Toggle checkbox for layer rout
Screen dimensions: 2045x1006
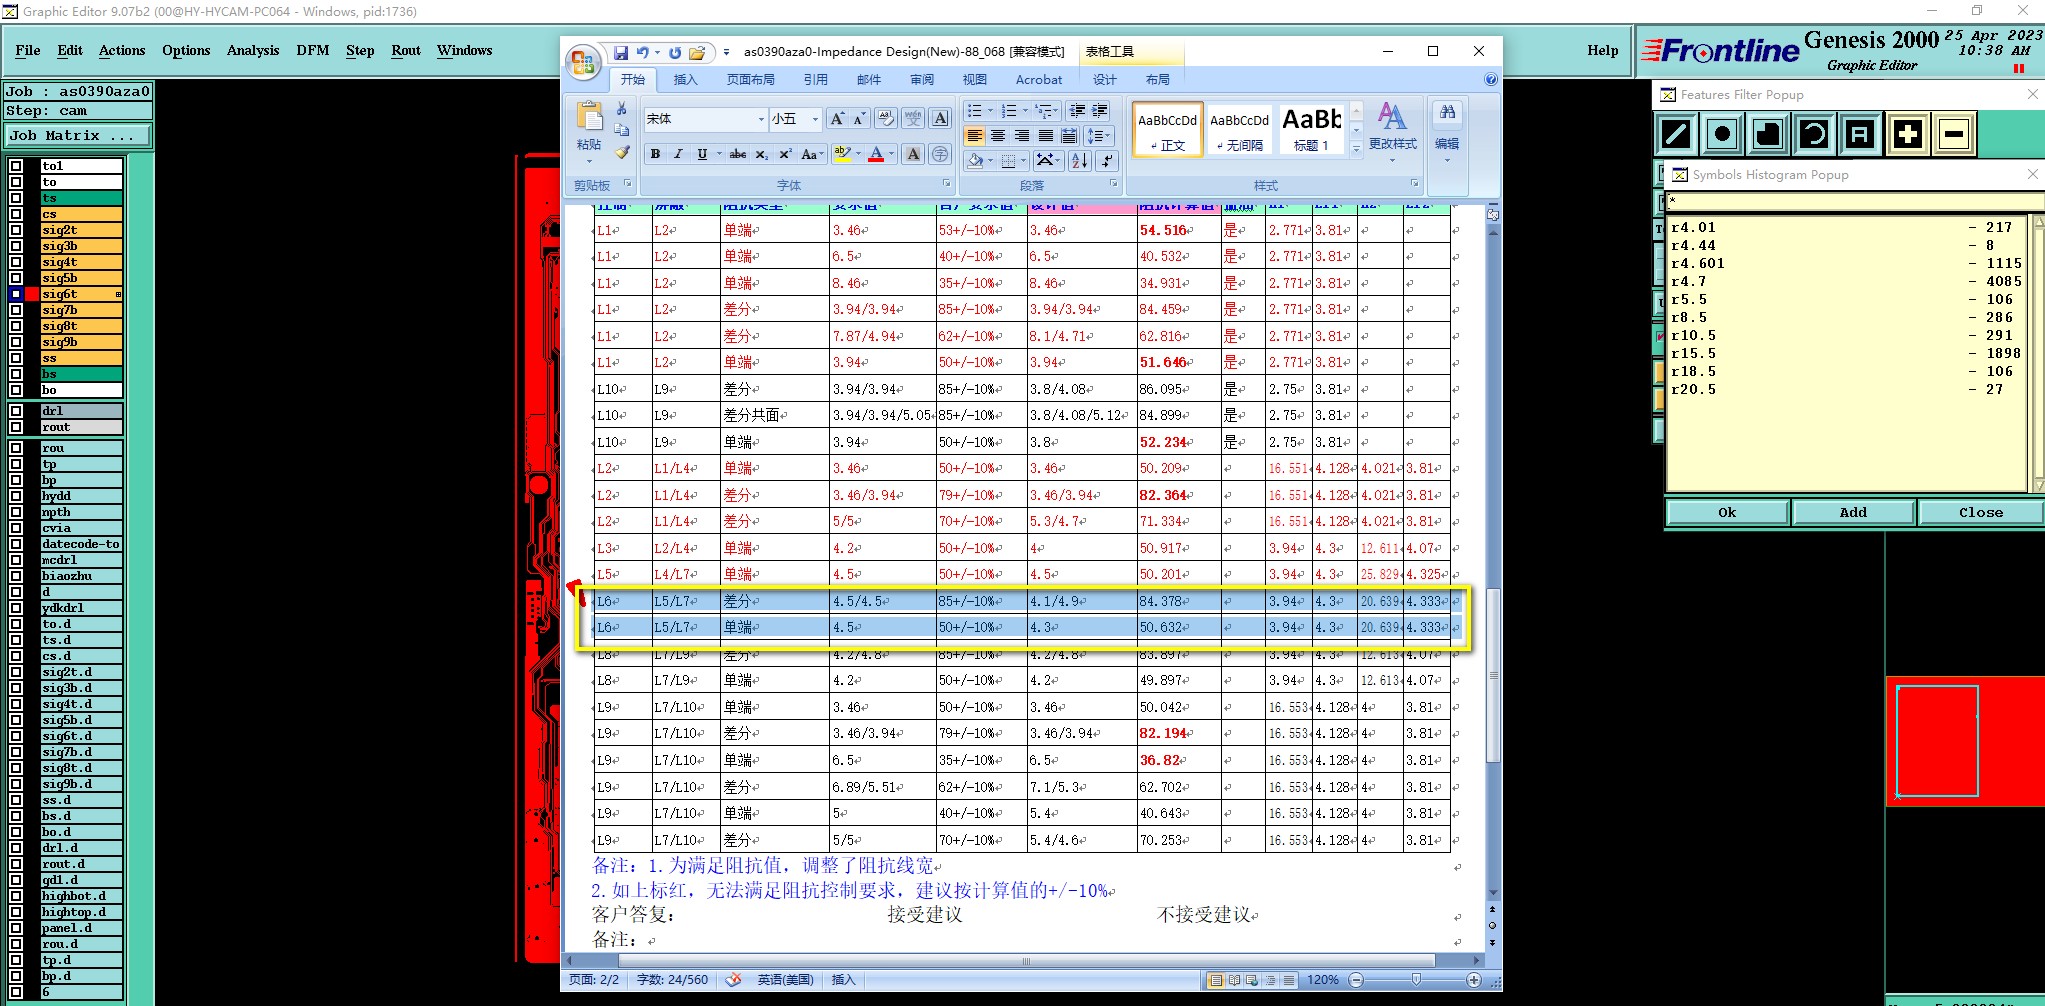tap(16, 427)
